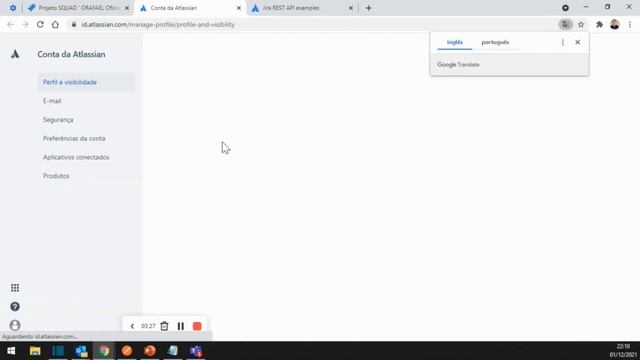The width and height of the screenshot is (640, 360).
Task: Open Google Translate options three-dot menu
Action: click(x=563, y=42)
